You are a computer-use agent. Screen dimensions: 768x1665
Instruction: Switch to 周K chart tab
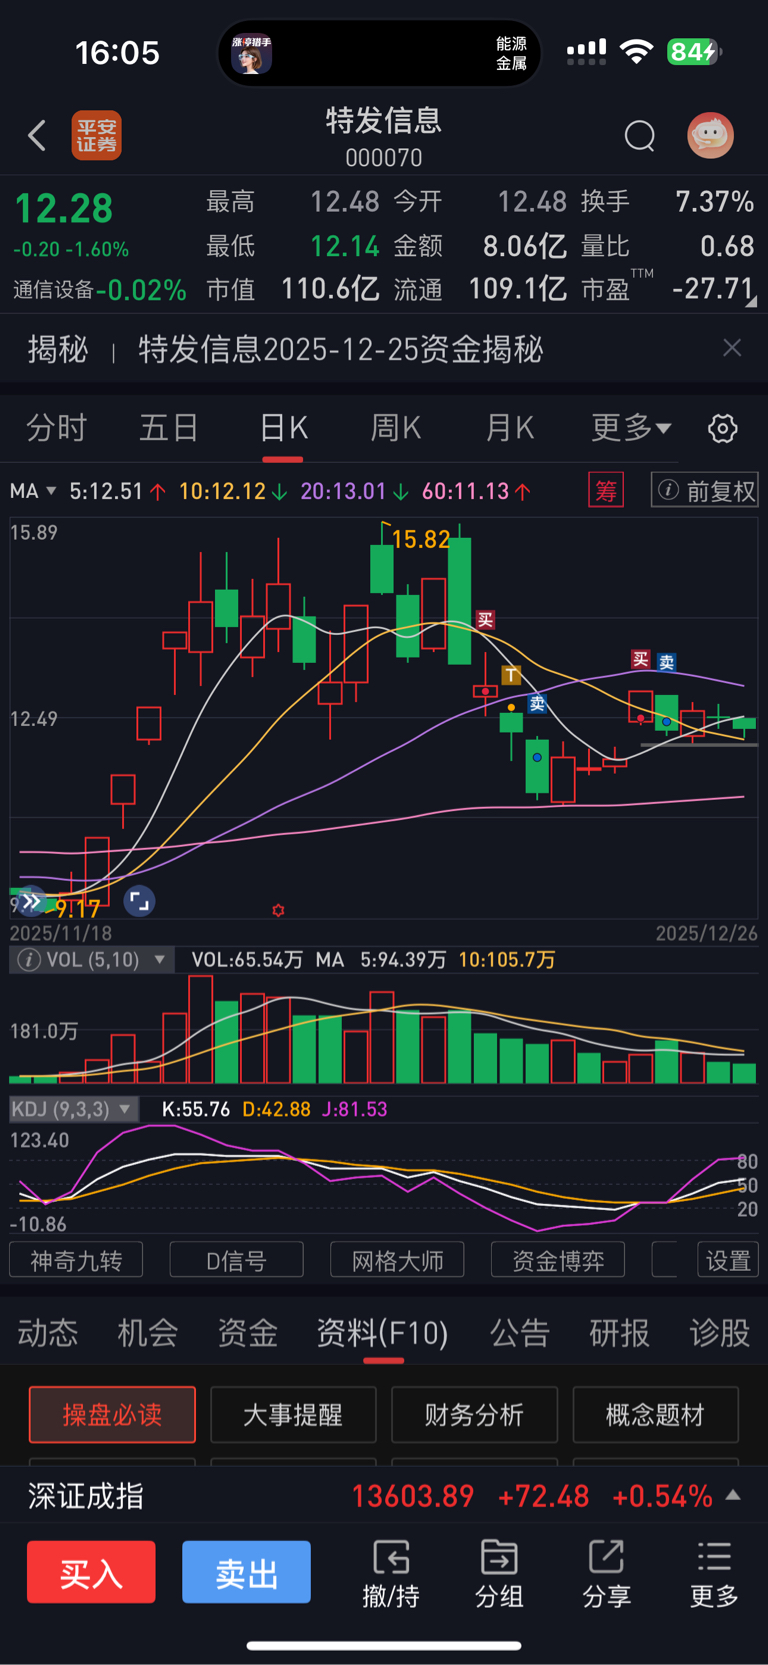(x=396, y=428)
